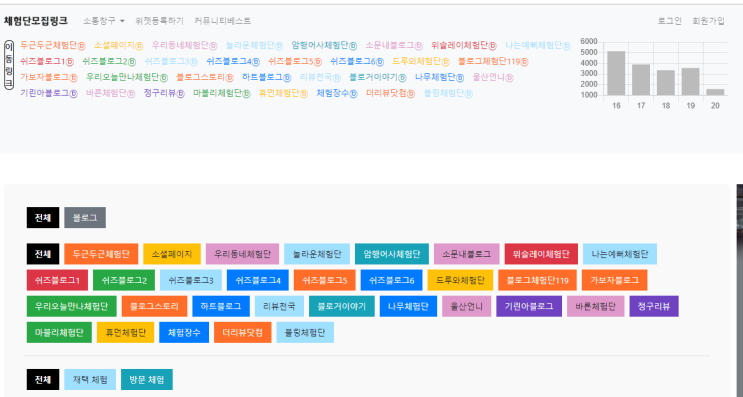The image size is (743, 397).
Task: Filter by orange 두근두근체험단 button
Action: tap(101, 254)
